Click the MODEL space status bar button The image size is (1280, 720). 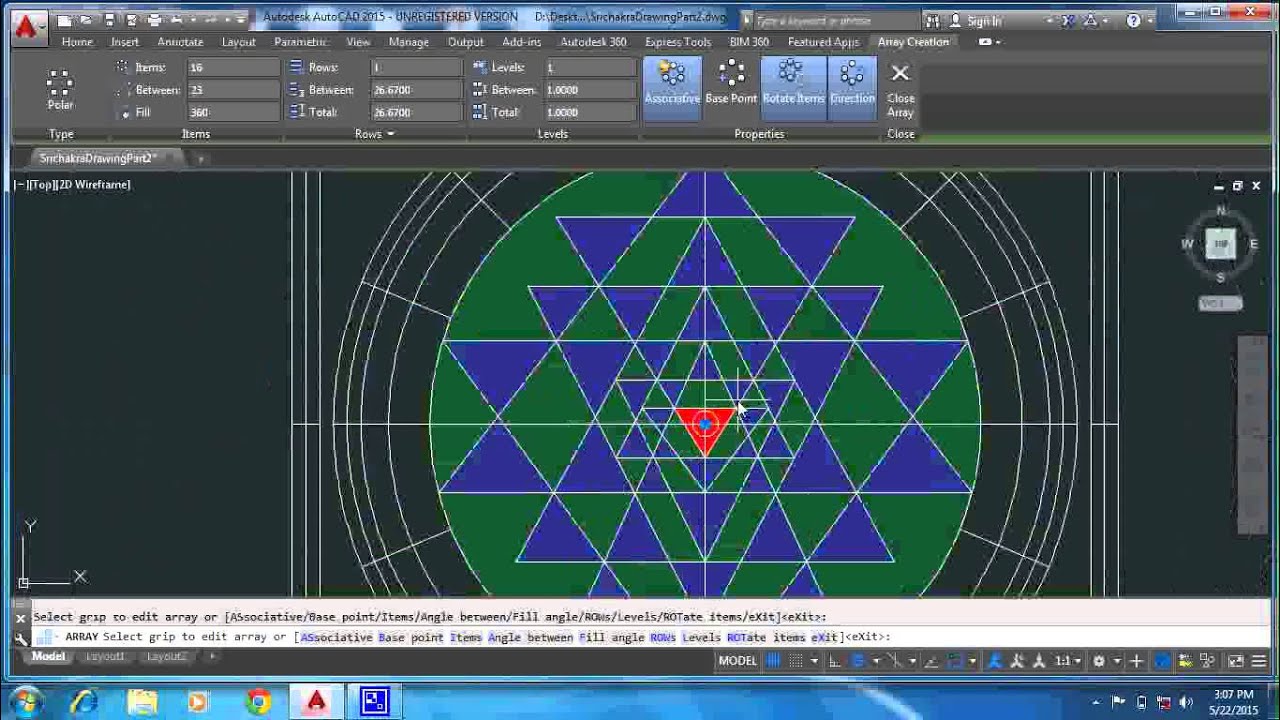[x=738, y=661]
